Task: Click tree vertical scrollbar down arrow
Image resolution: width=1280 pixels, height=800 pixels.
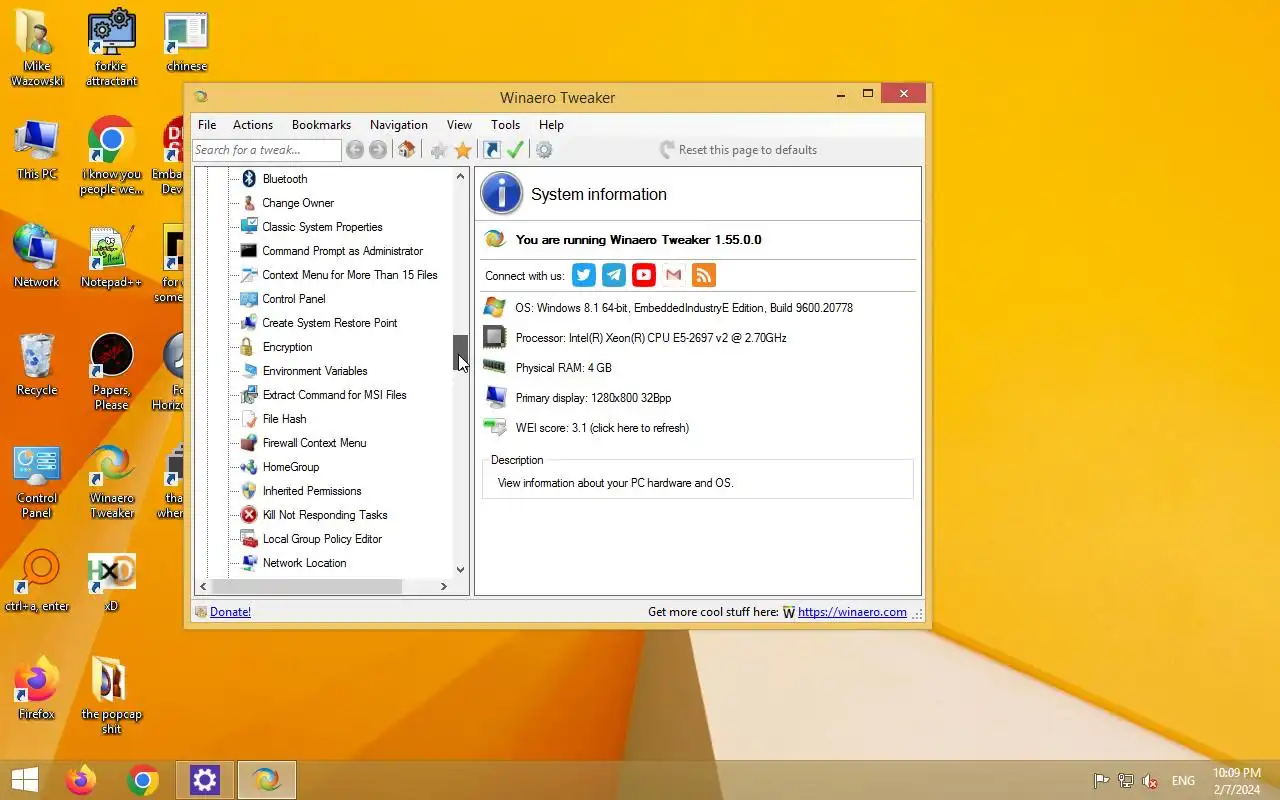Action: (460, 570)
